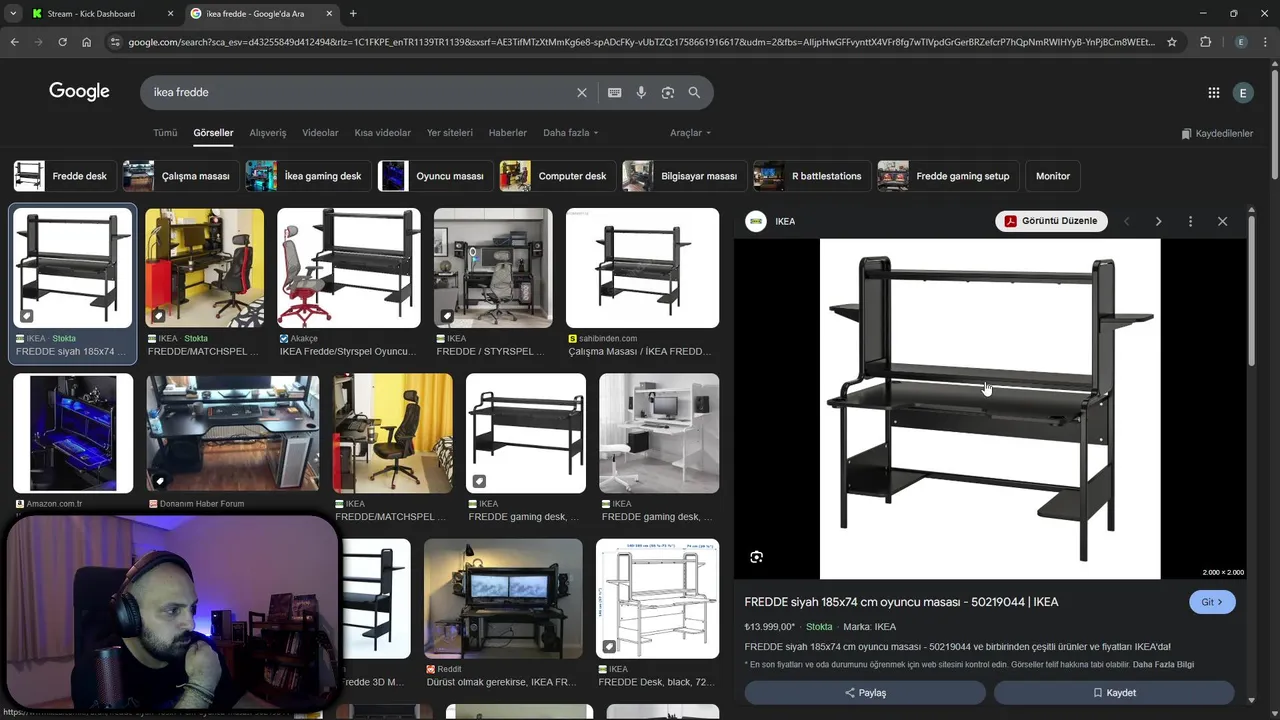Open Chrome three-dot menu

1266,42
